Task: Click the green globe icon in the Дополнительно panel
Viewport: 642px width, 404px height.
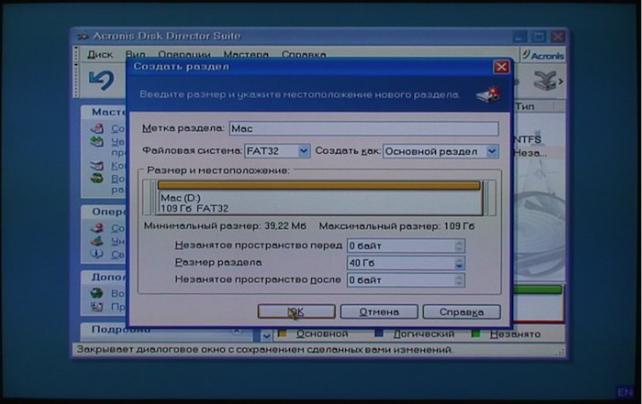Action: click(x=97, y=293)
